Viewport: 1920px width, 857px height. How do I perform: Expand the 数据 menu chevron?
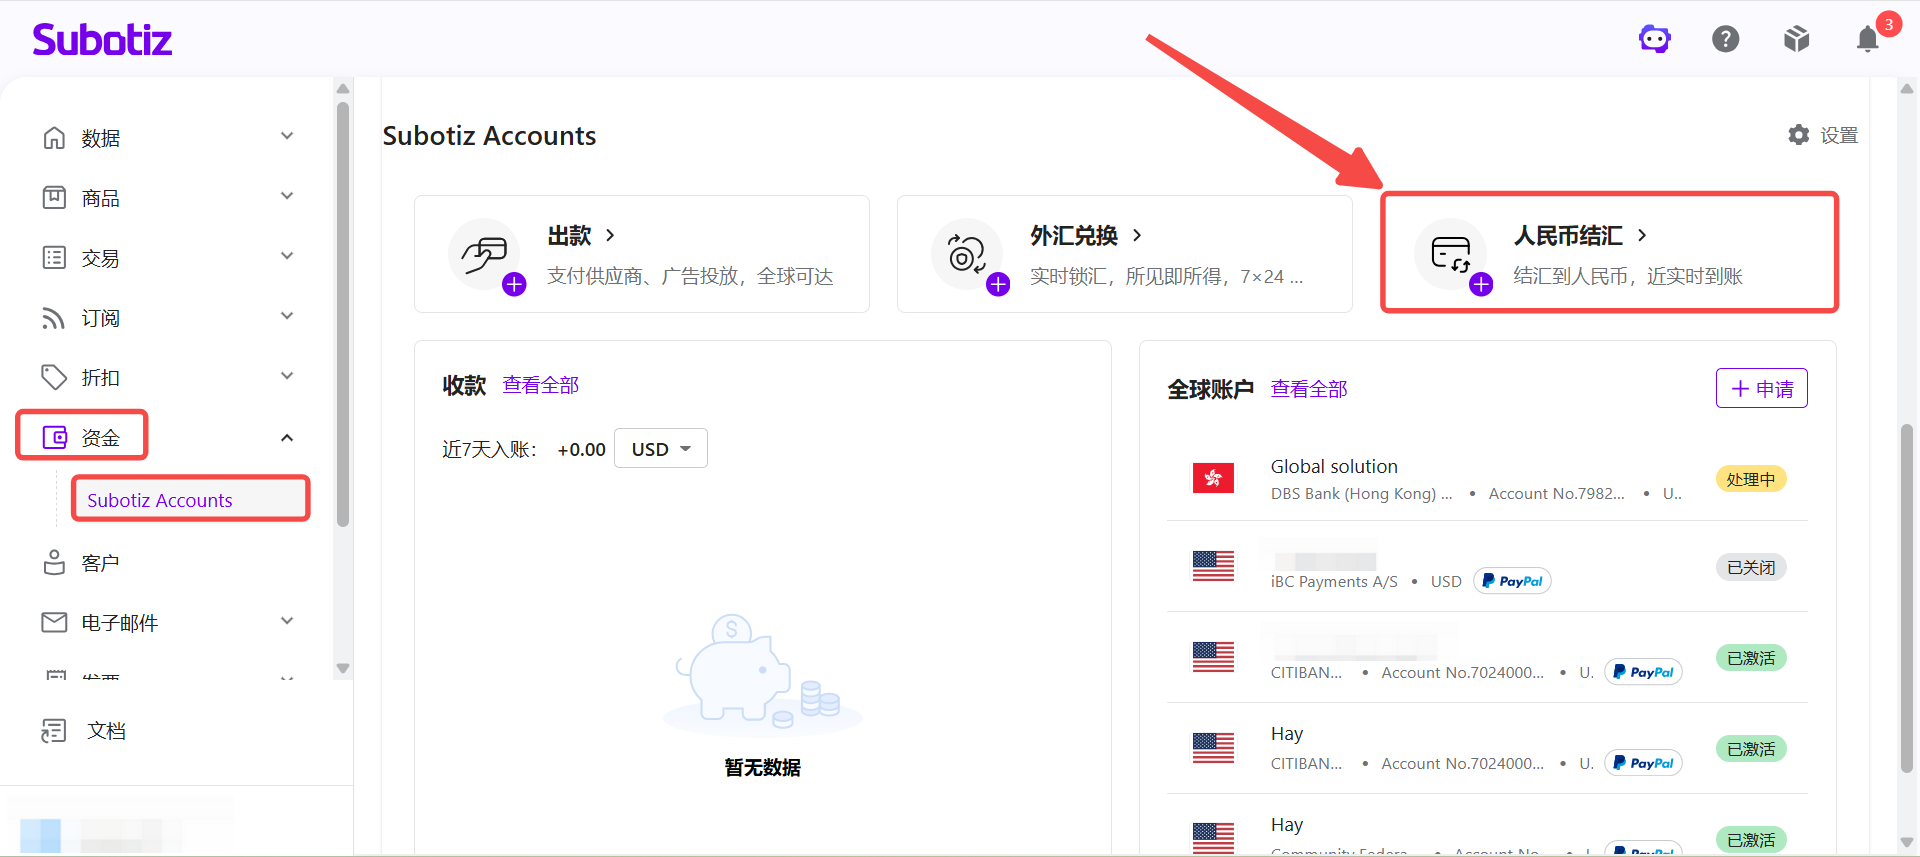tap(287, 136)
